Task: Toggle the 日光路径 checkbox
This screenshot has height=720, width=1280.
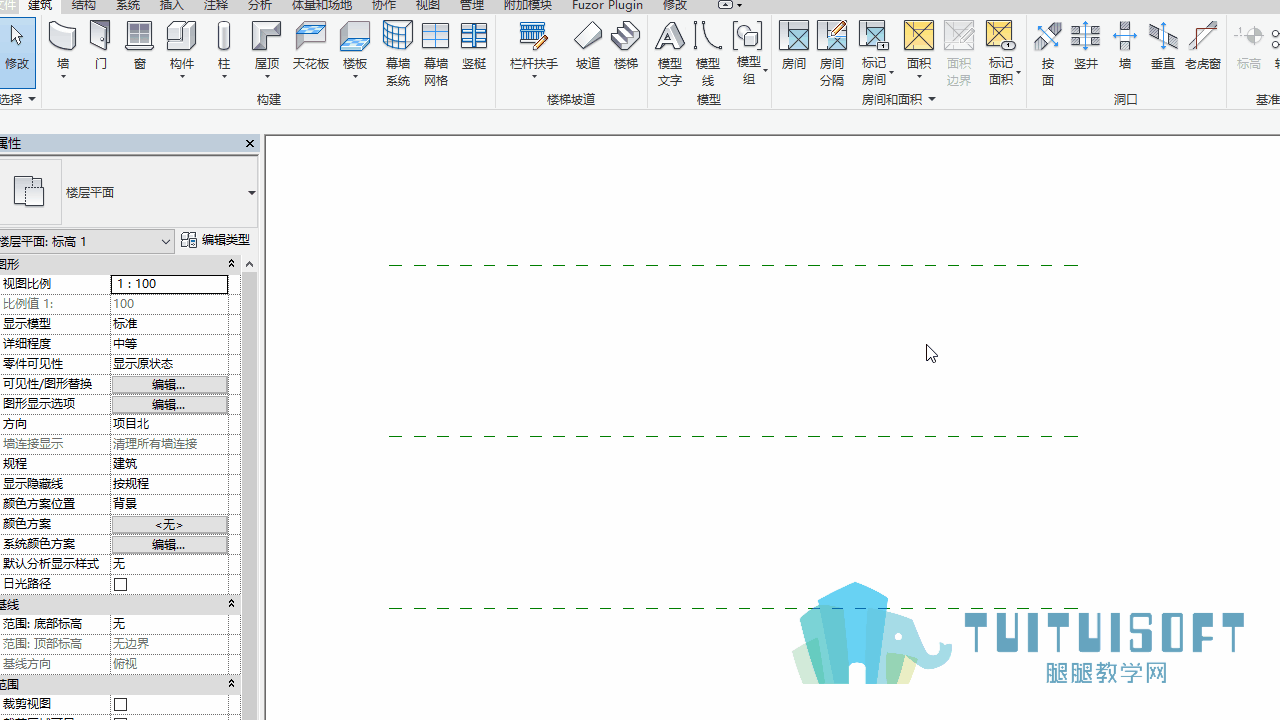Action: click(121, 584)
